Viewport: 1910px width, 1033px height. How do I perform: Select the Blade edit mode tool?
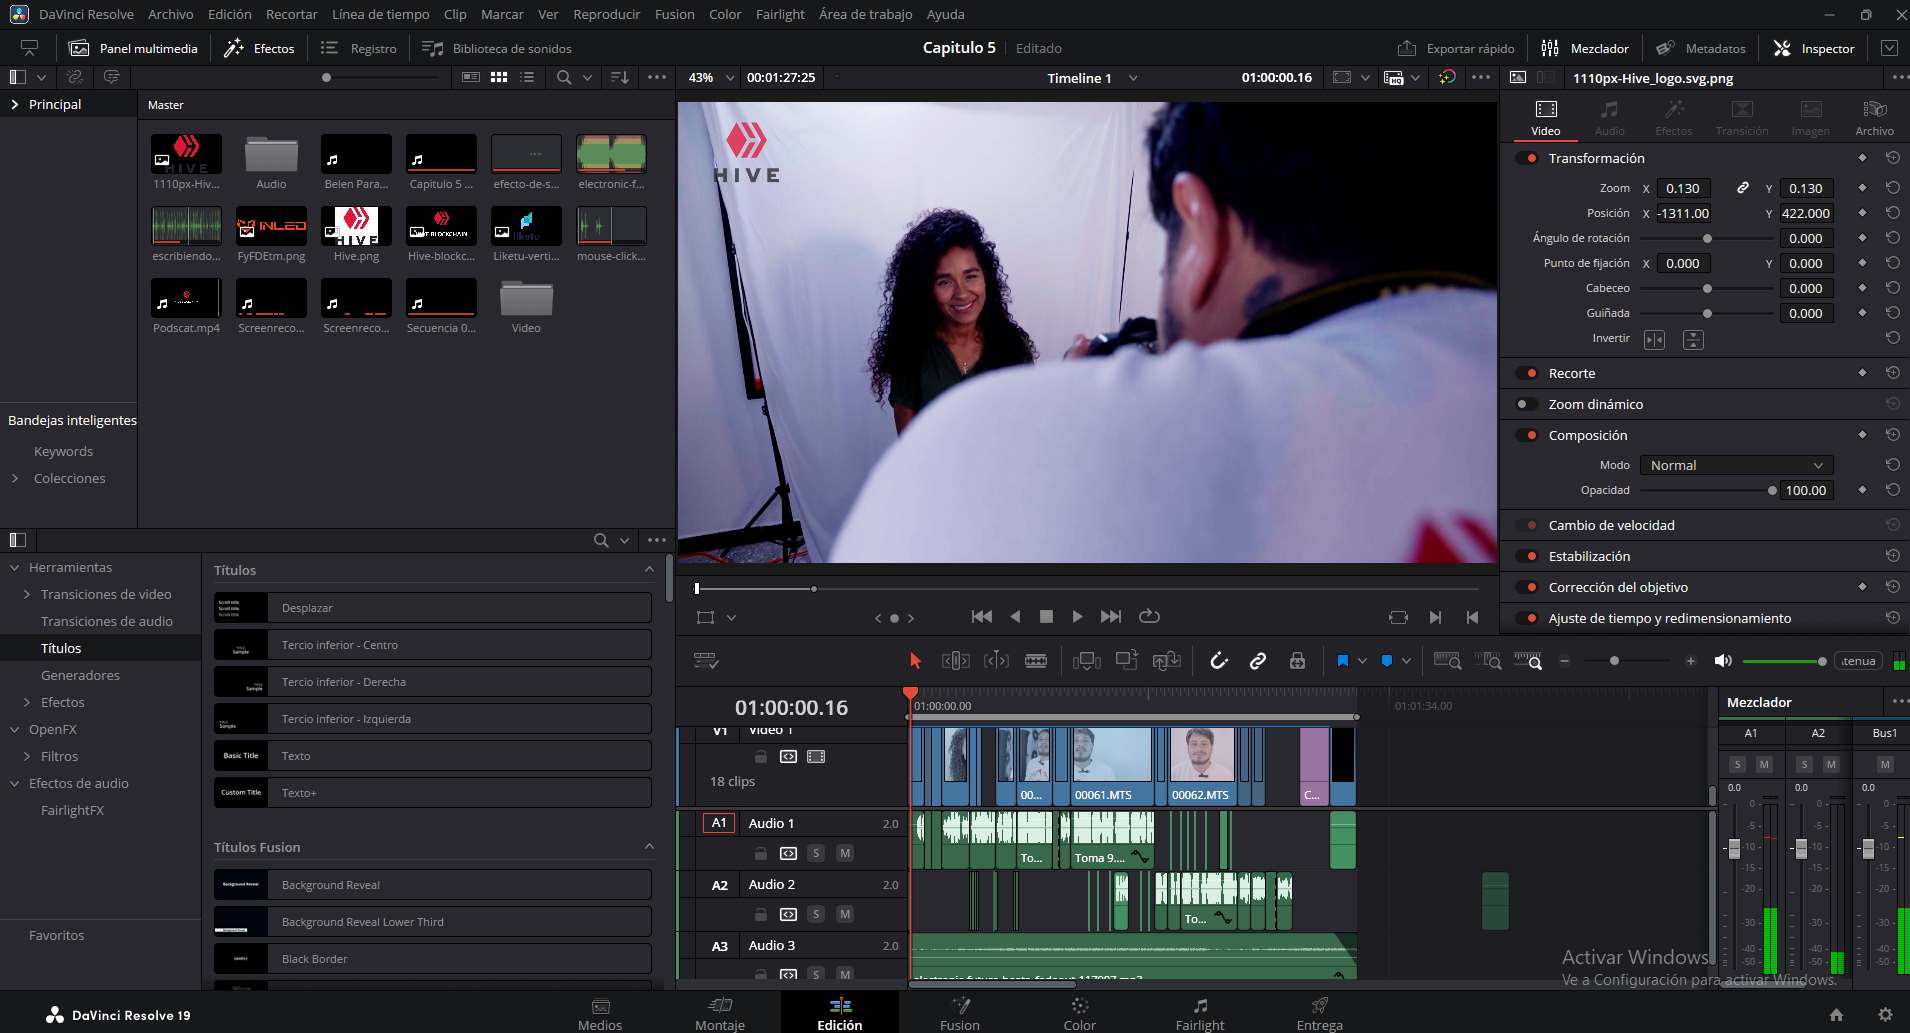coord(1036,661)
